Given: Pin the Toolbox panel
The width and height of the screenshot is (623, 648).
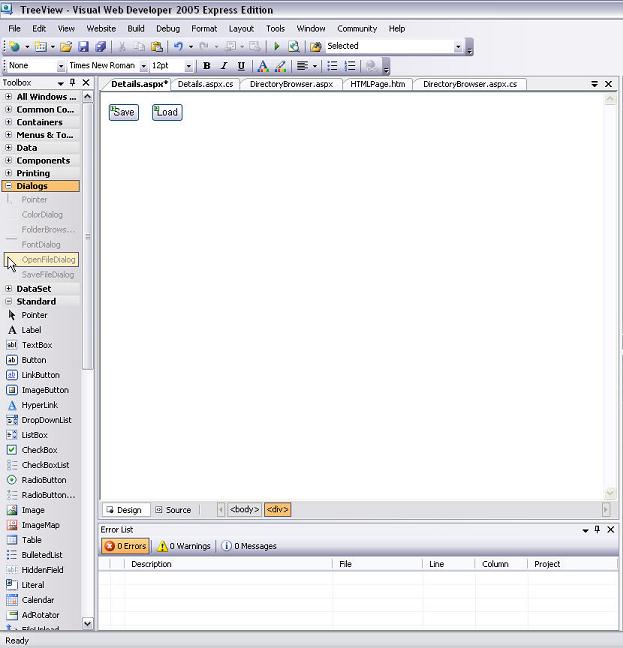Looking at the screenshot, I should 73,83.
